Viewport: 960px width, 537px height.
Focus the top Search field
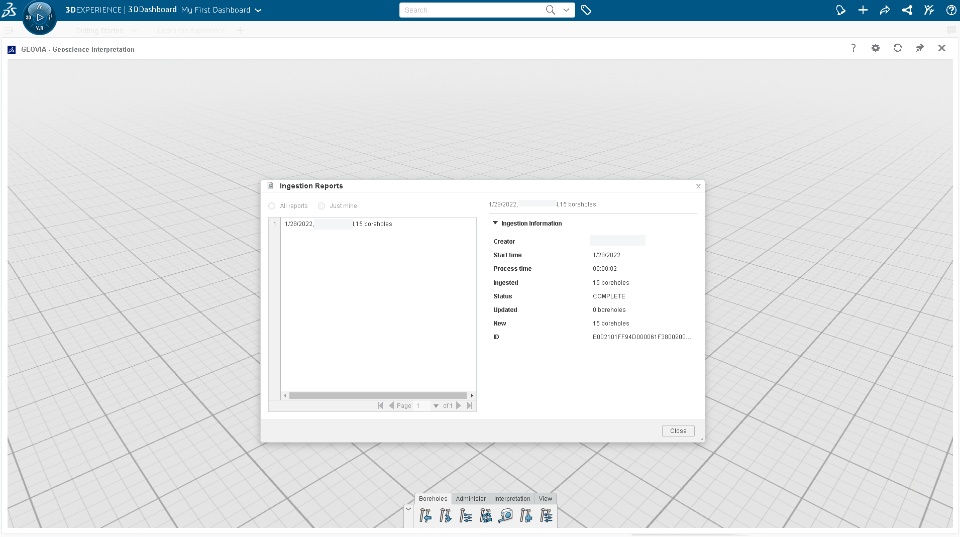pos(471,10)
